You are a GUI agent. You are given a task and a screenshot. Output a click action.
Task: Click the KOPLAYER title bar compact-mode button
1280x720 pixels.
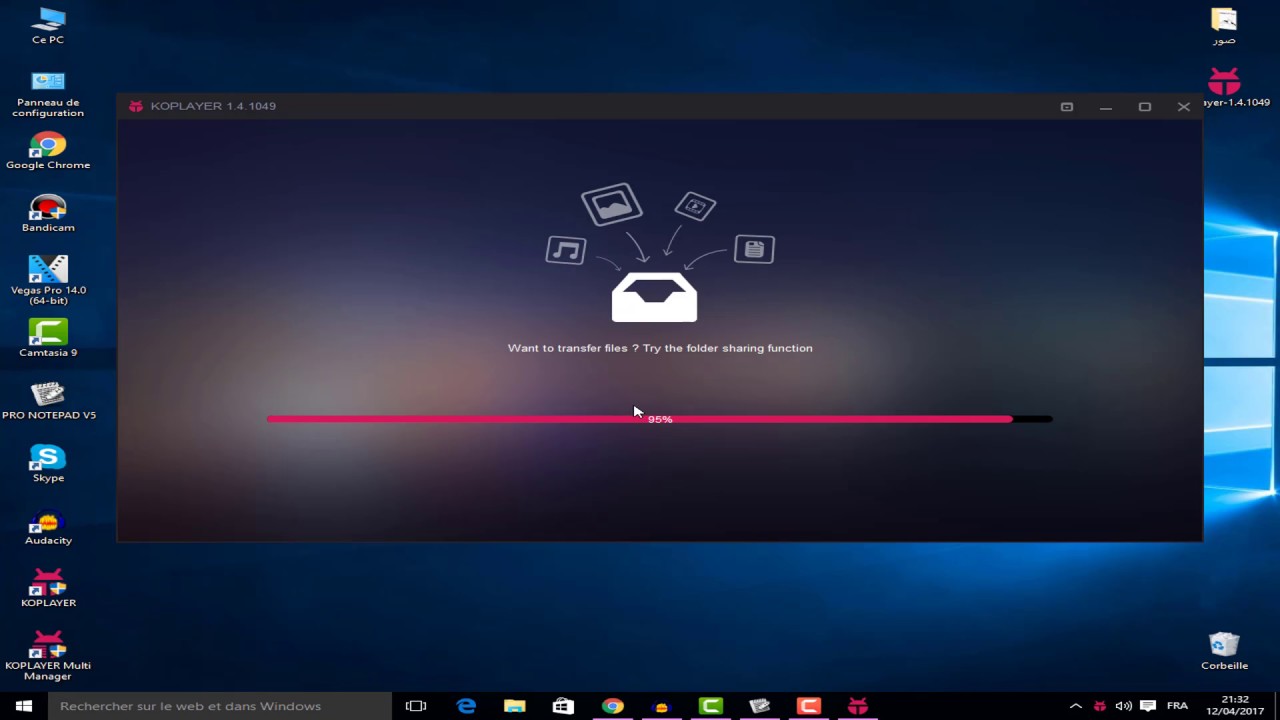1067,106
